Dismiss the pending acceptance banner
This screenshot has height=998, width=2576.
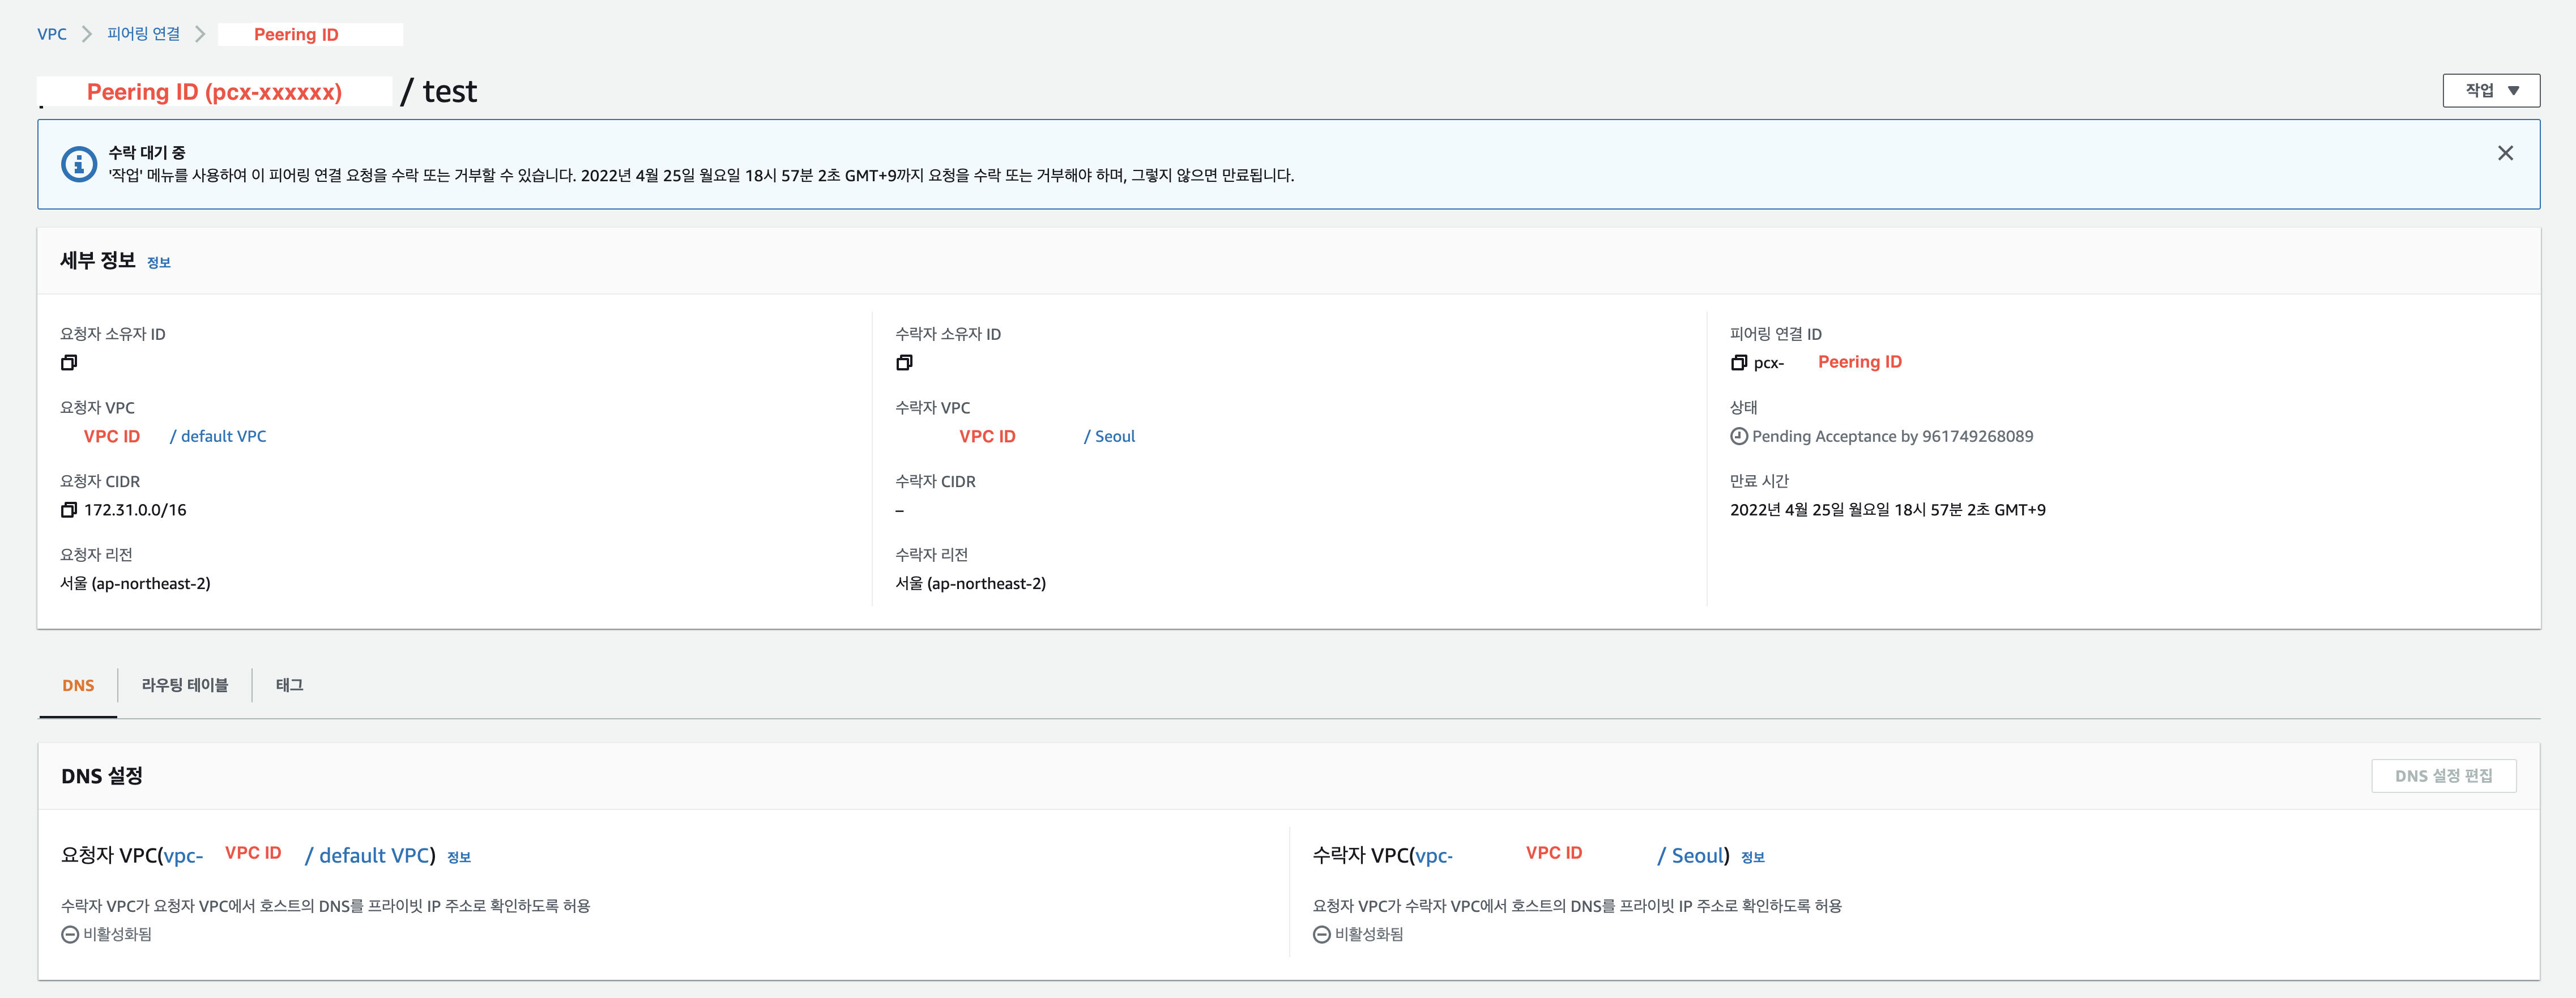(x=2504, y=153)
